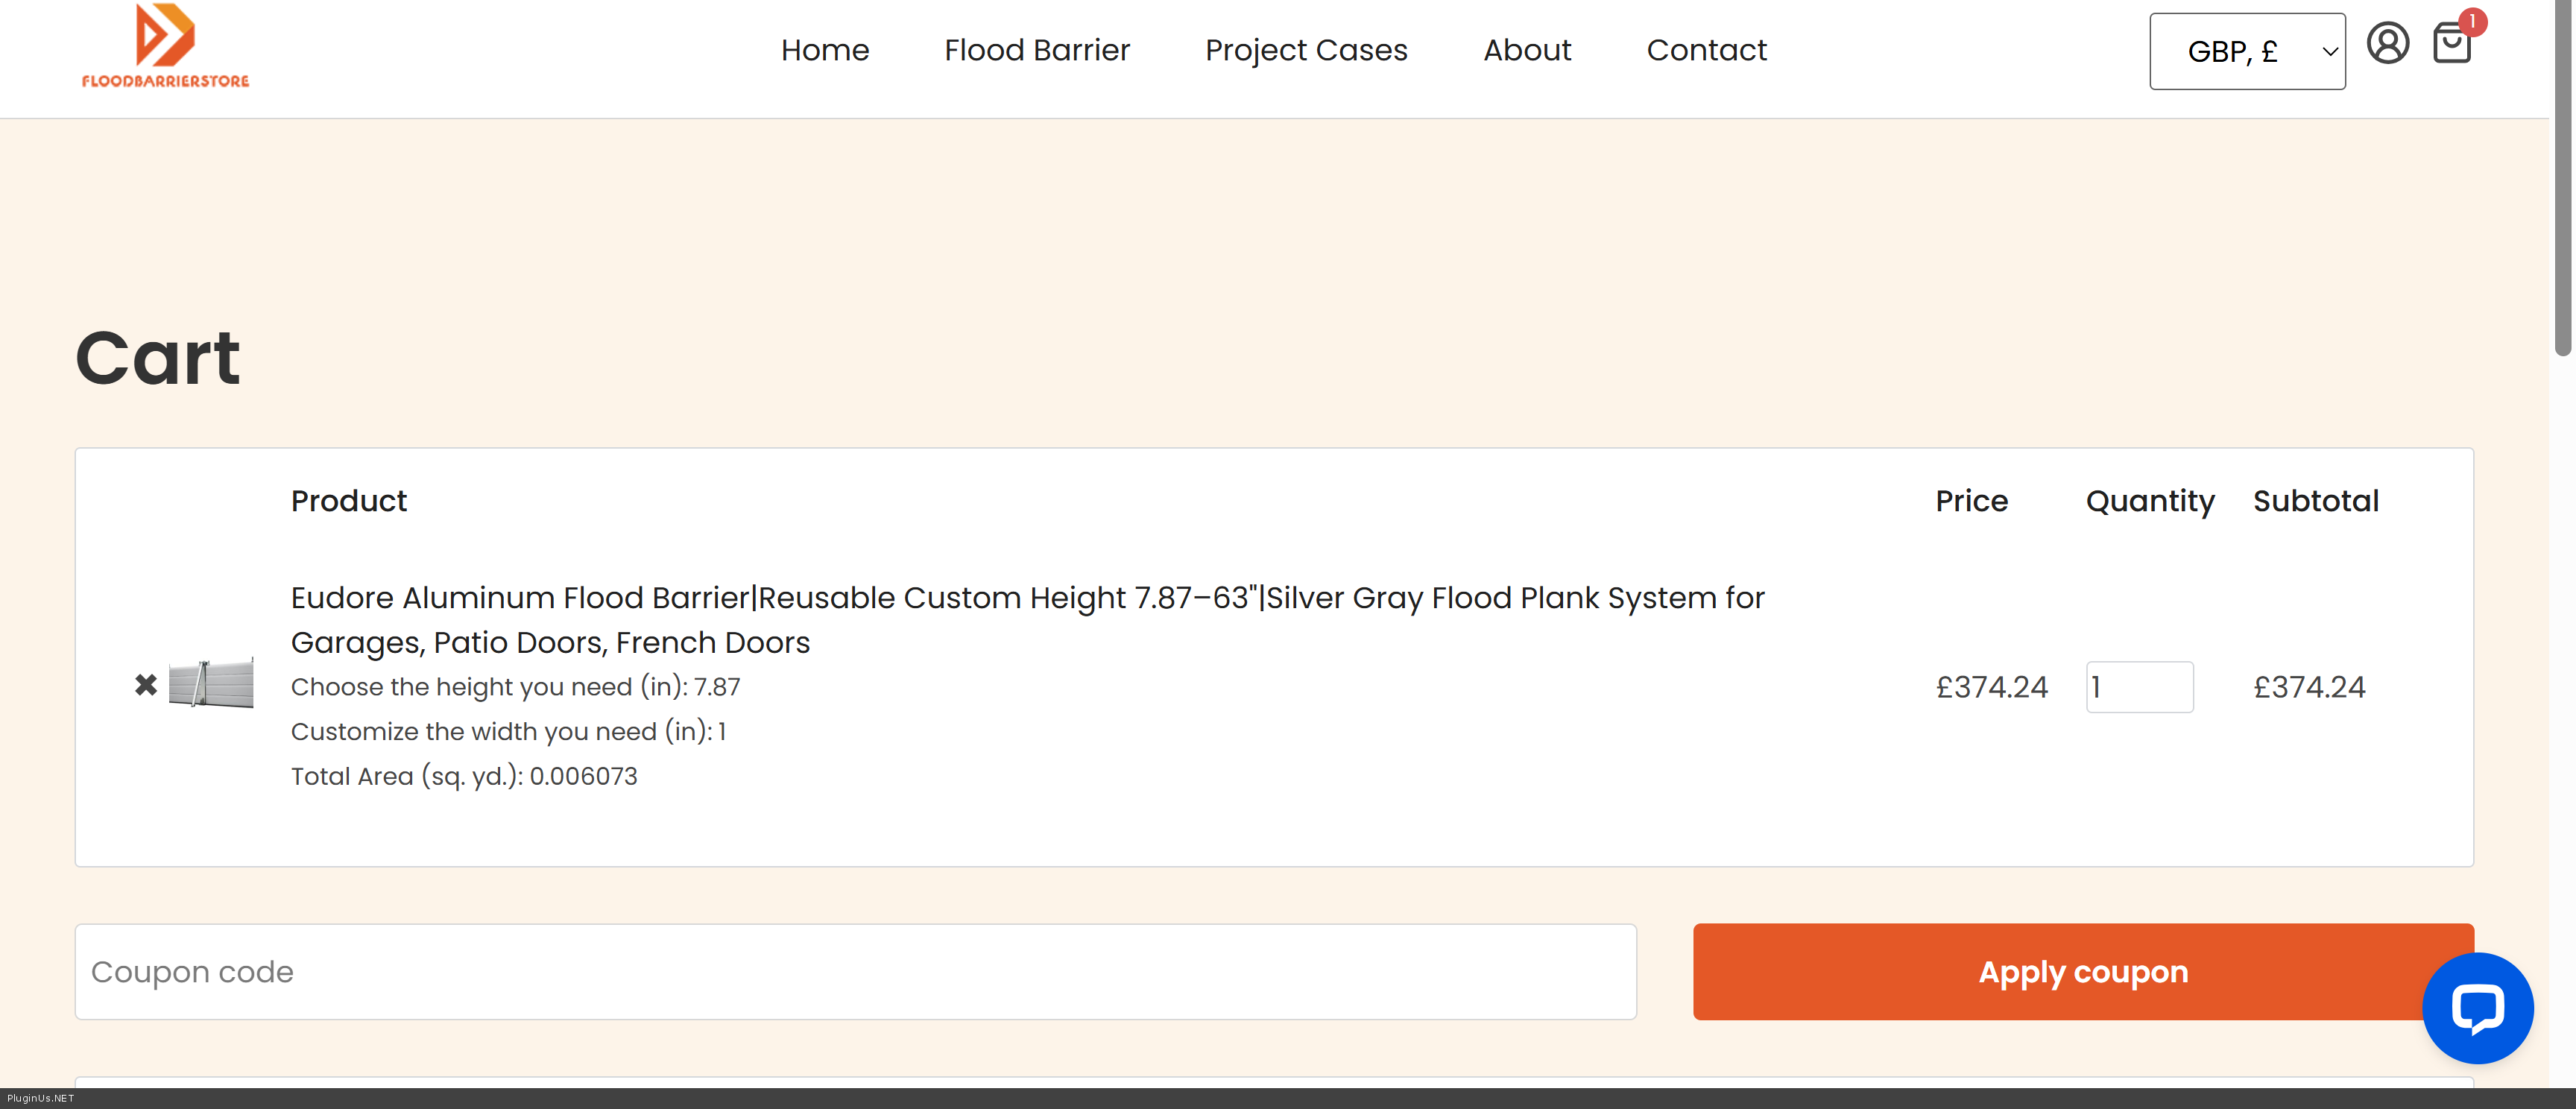Click the quantity input box
This screenshot has height=1109, width=2576.
pos(2139,687)
